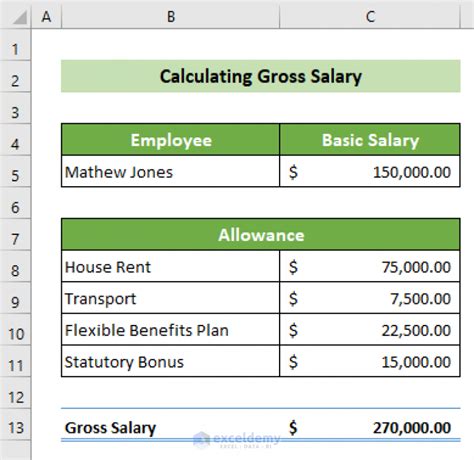Select row 10 header
This screenshot has height=460, width=474.
tap(15, 330)
